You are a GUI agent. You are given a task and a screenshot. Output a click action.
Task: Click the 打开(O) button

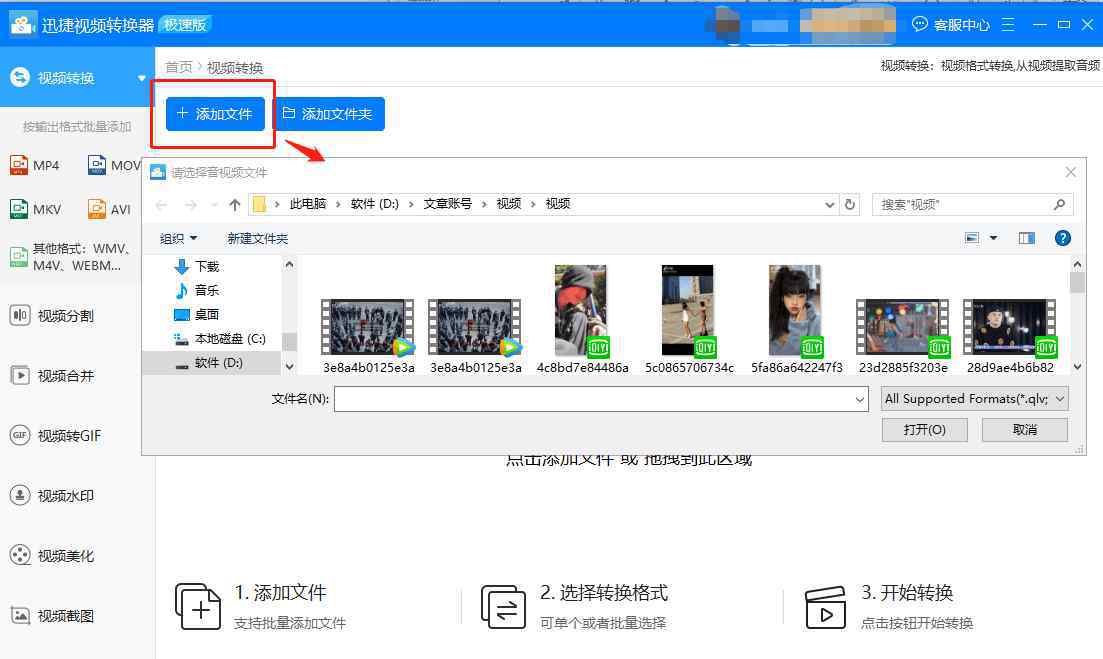click(924, 430)
